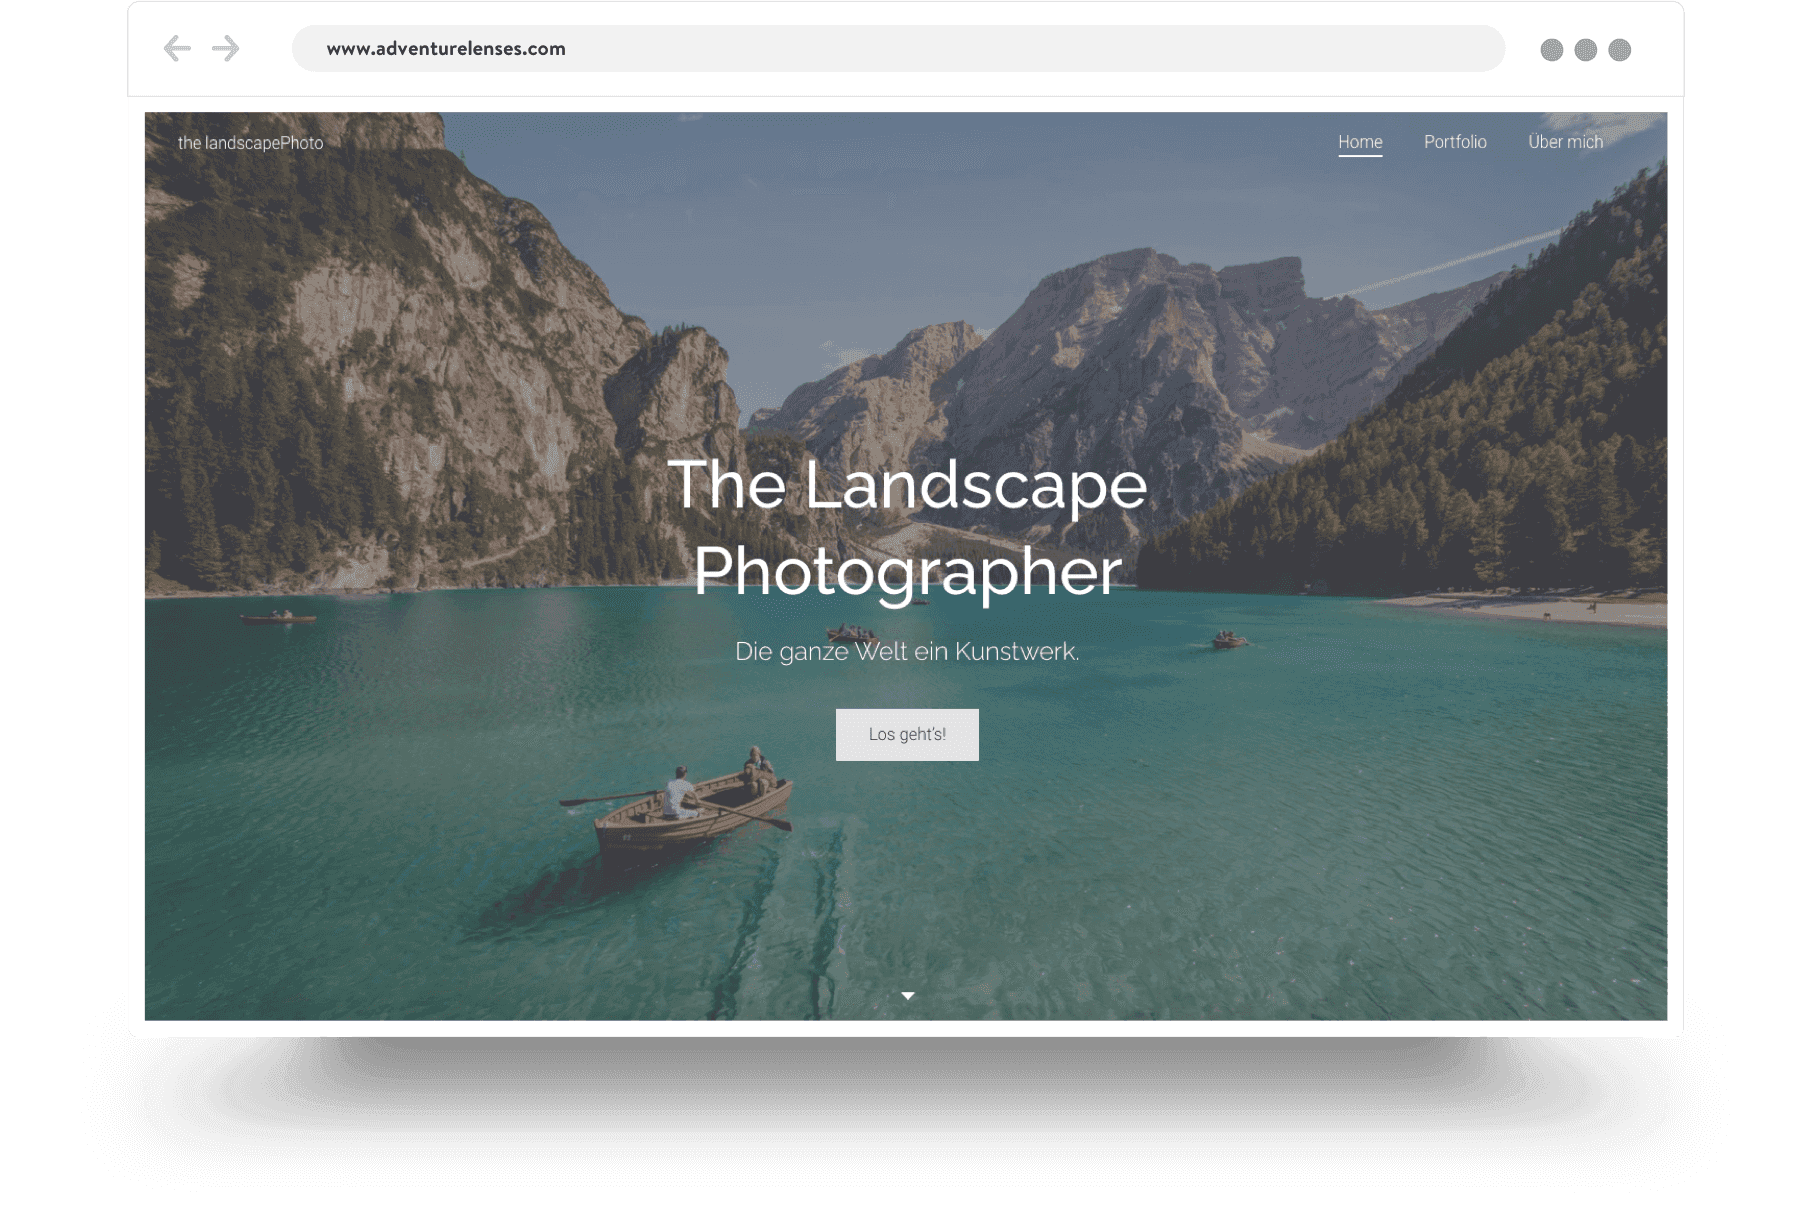Image resolution: width=1811 pixels, height=1207 pixels.
Task: Focus the www.adventurelenses.com address bar
Action: click(x=897, y=49)
